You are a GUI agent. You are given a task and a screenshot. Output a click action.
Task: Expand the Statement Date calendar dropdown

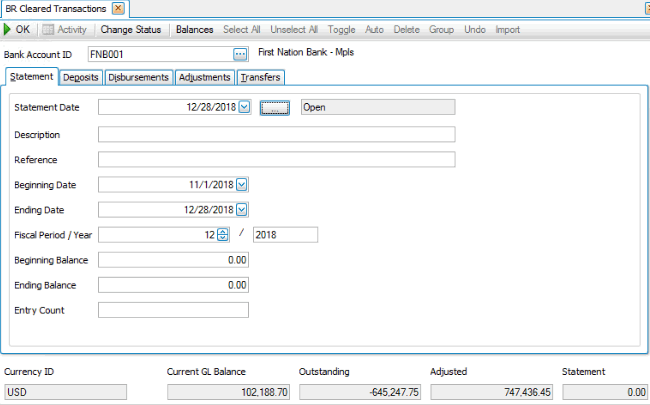coord(244,107)
